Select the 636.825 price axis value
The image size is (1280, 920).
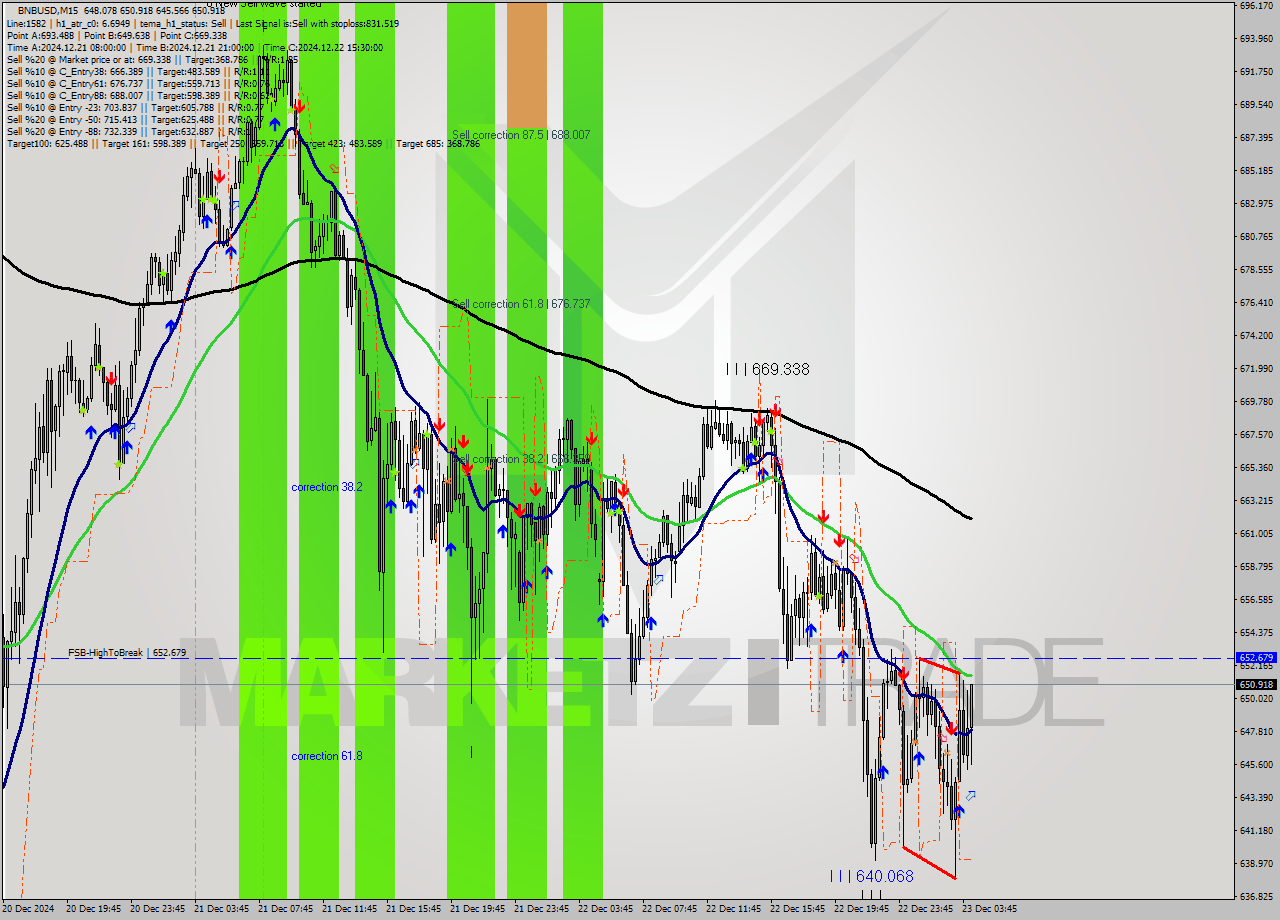click(1256, 896)
